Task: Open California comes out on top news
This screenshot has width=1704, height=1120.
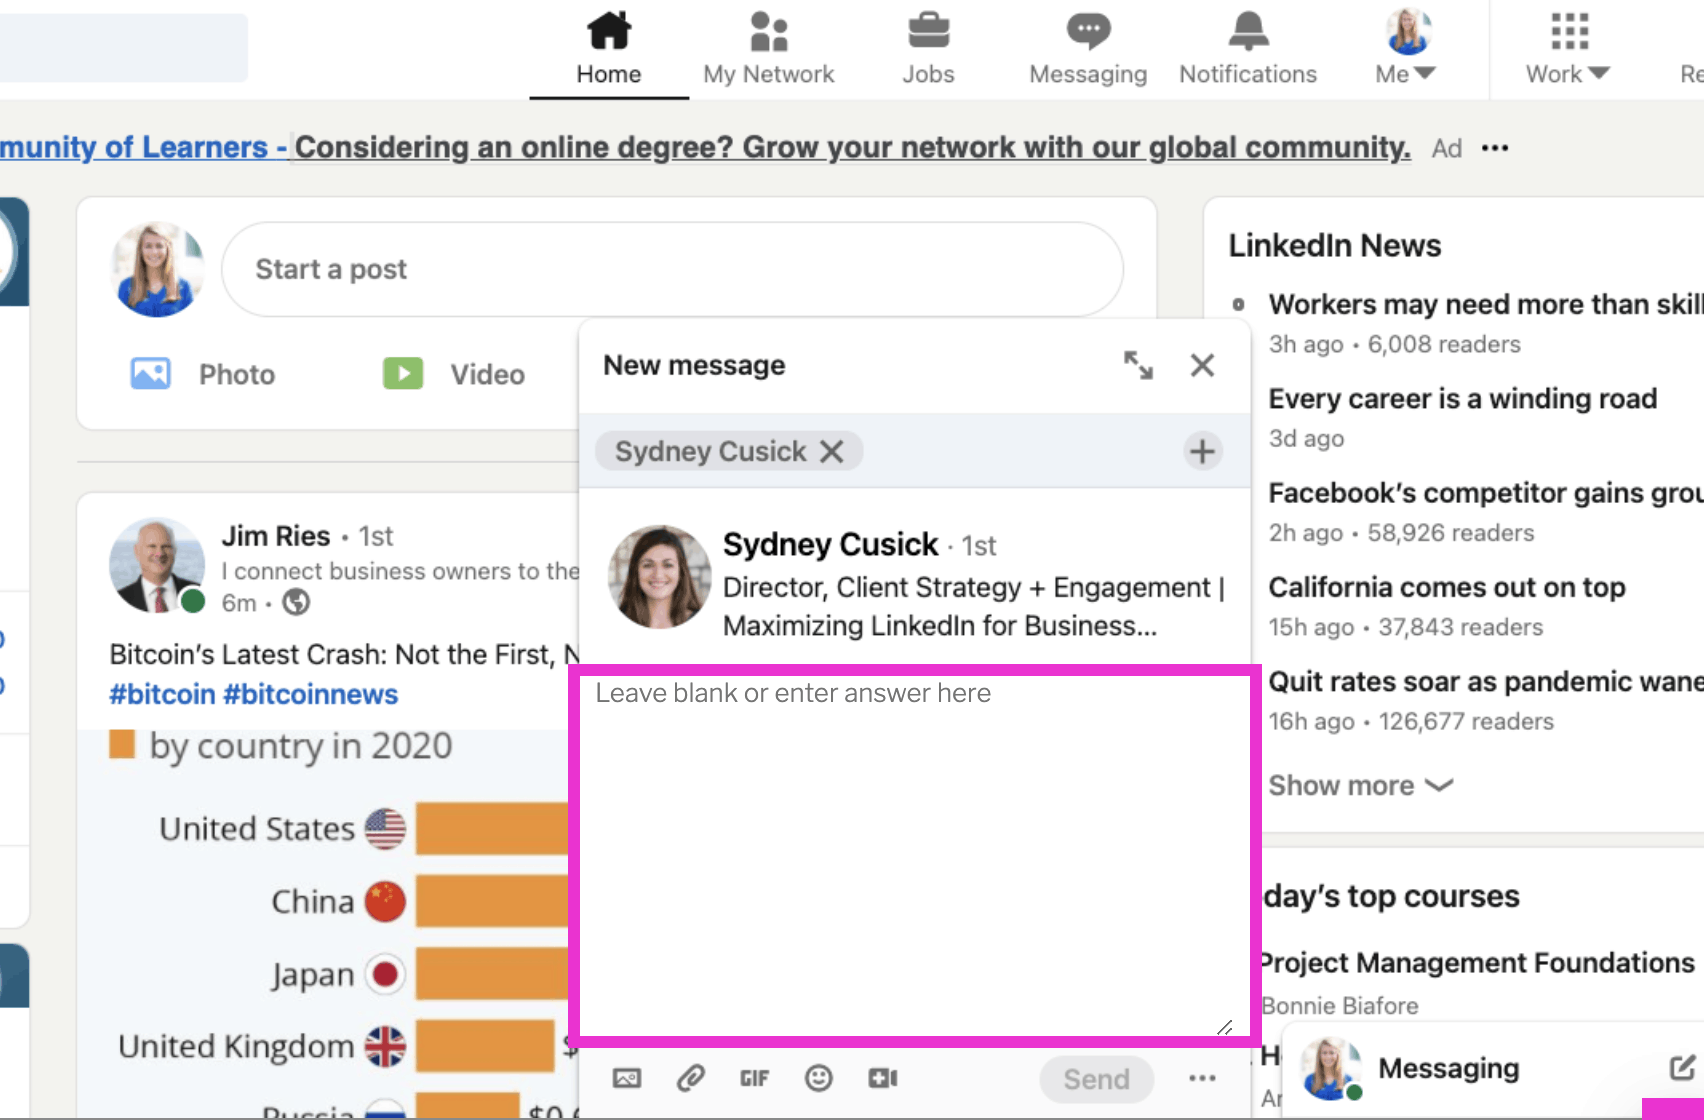Action: (x=1446, y=587)
